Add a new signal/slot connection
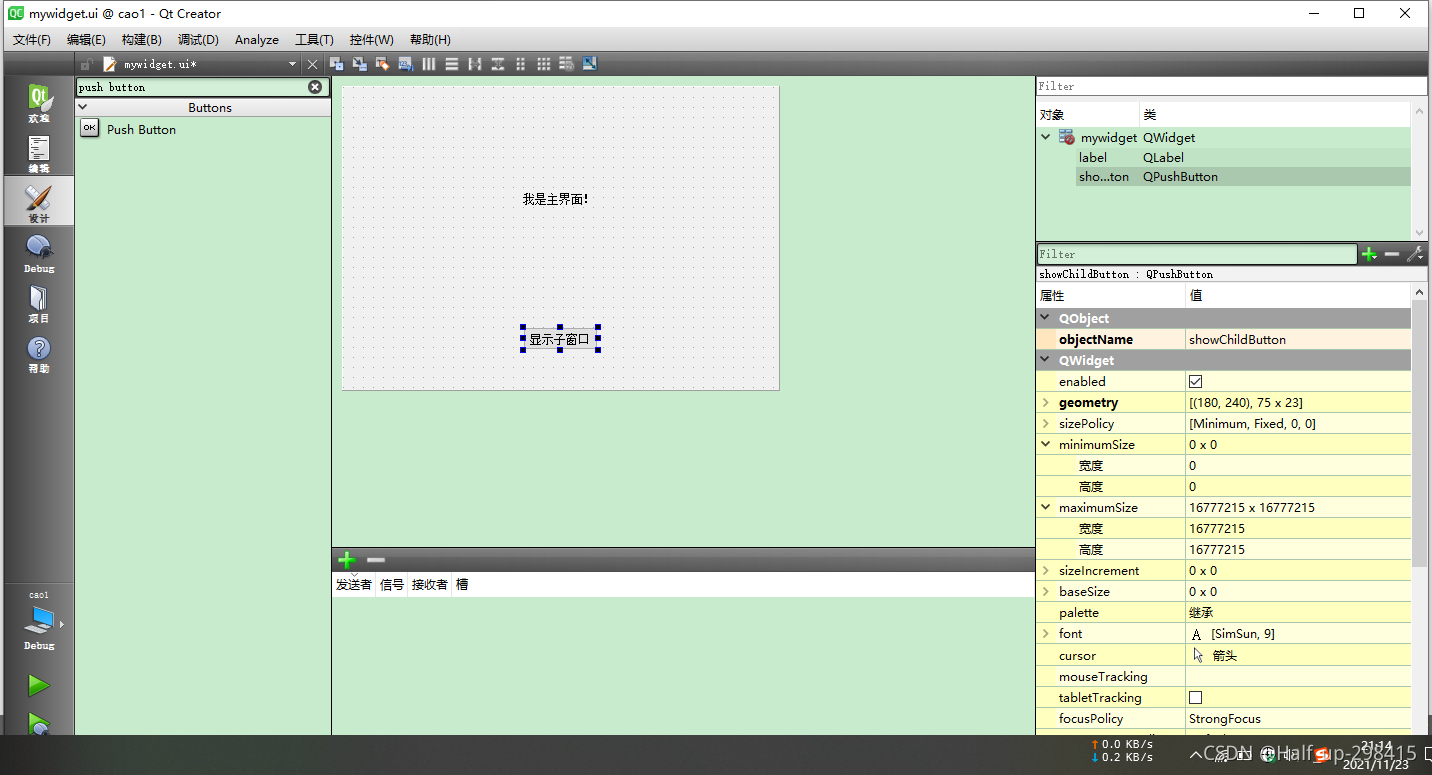The width and height of the screenshot is (1432, 775). [x=347, y=560]
